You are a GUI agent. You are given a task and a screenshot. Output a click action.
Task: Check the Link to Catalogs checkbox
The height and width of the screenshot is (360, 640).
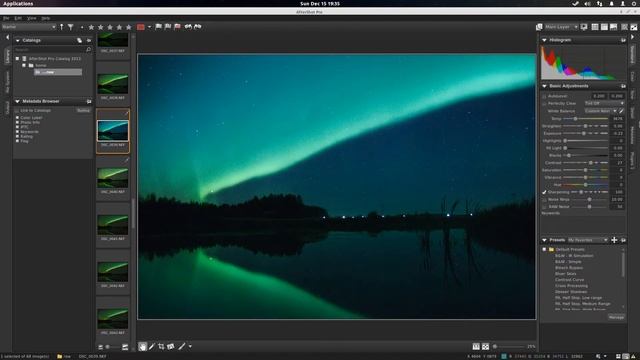click(x=17, y=111)
